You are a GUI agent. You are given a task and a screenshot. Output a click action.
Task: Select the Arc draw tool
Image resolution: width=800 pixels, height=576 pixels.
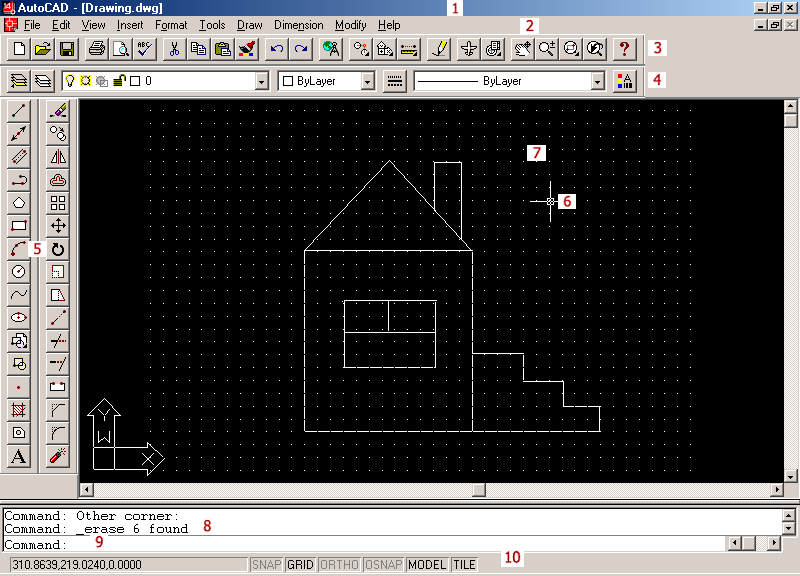18,249
